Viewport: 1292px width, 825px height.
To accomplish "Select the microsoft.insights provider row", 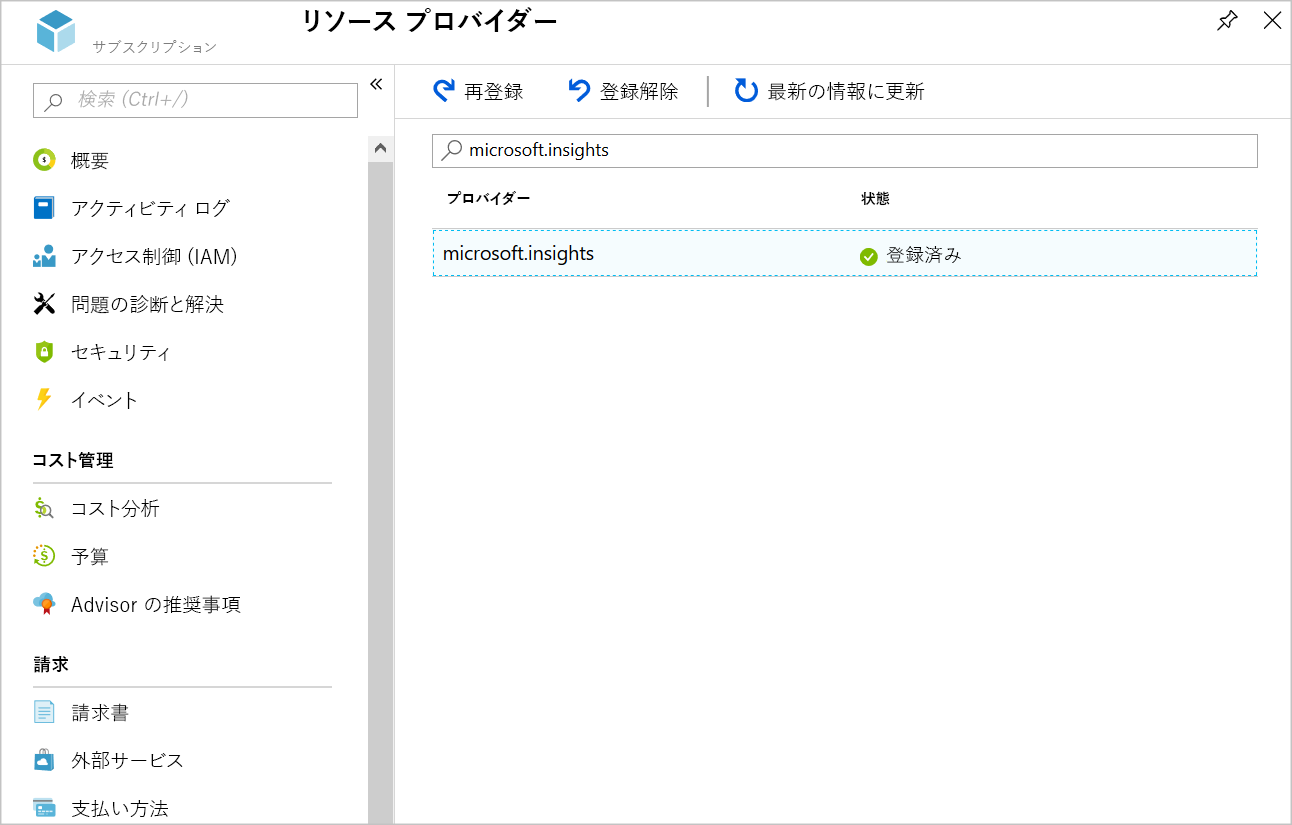I will tap(844, 254).
